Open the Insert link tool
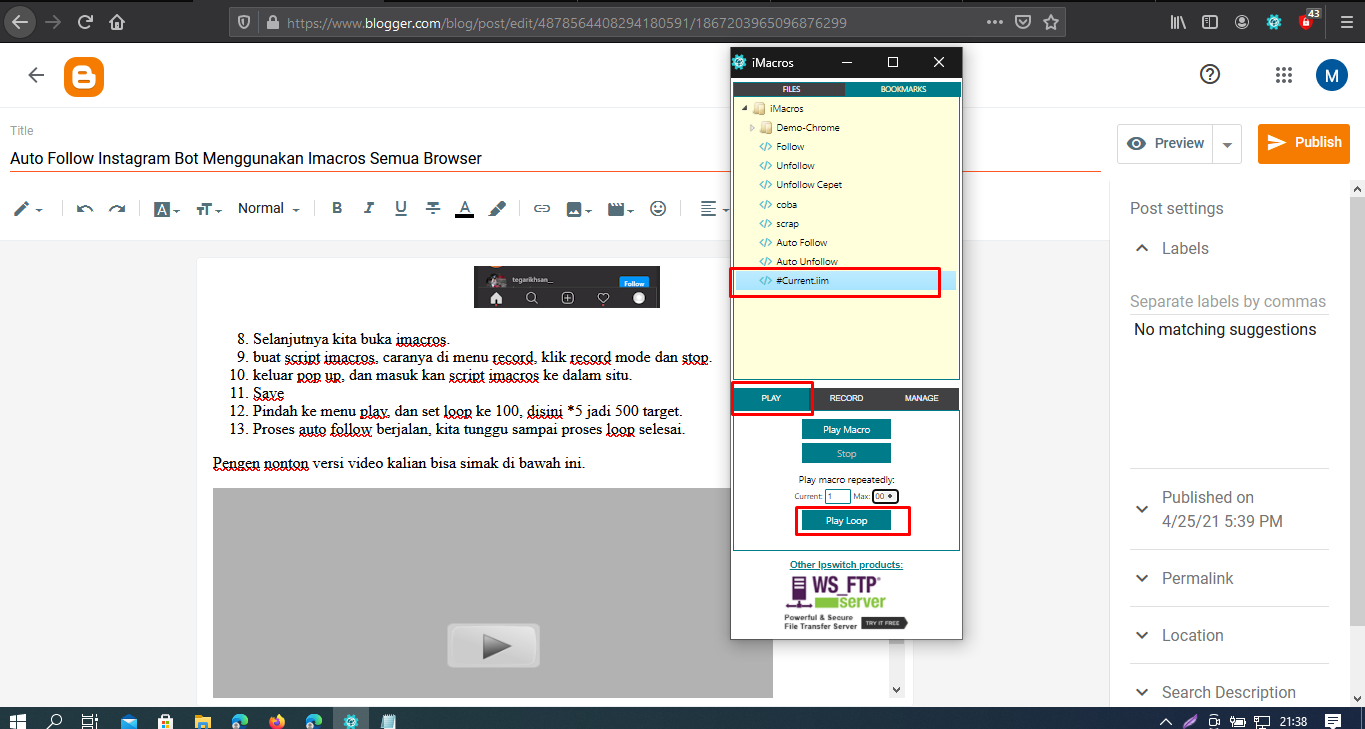 541,208
